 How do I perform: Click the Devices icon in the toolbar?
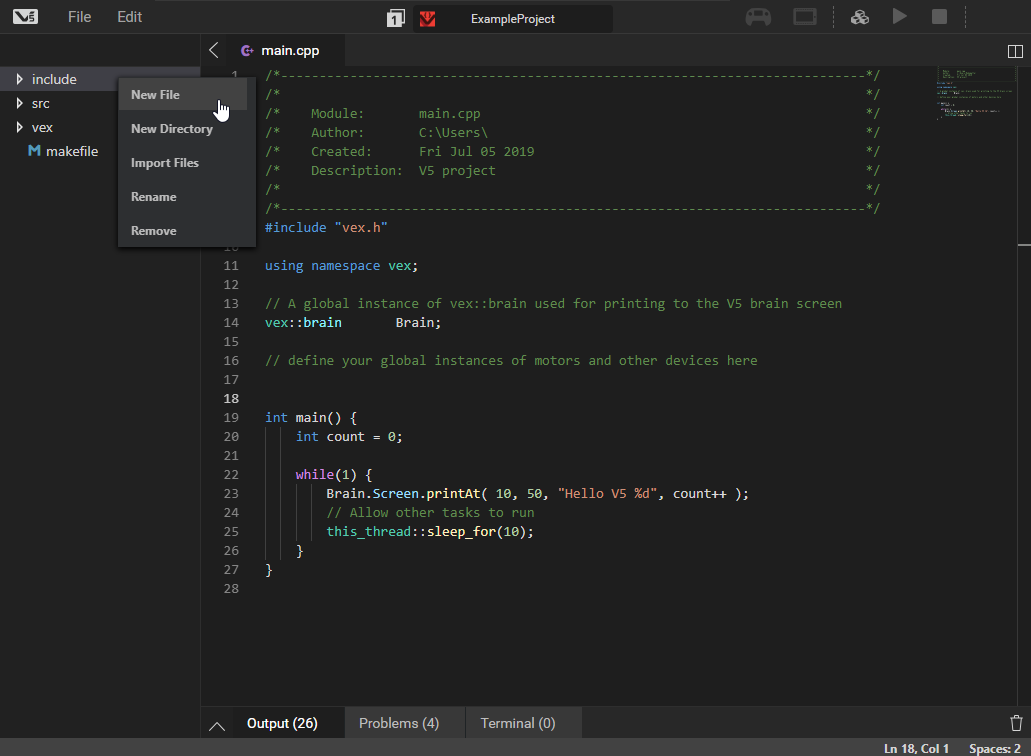[x=860, y=16]
